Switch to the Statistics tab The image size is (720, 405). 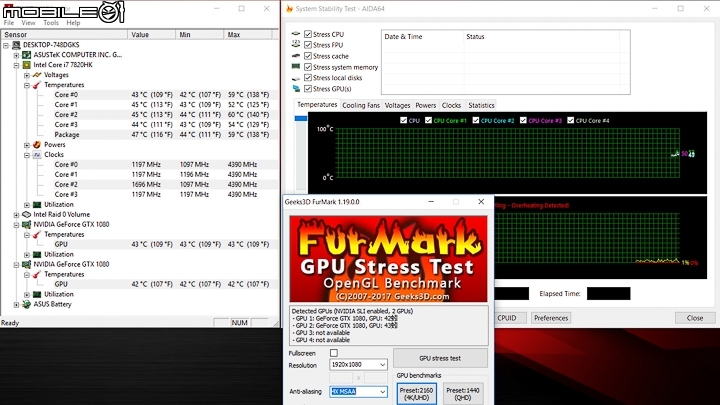pyautogui.click(x=481, y=105)
